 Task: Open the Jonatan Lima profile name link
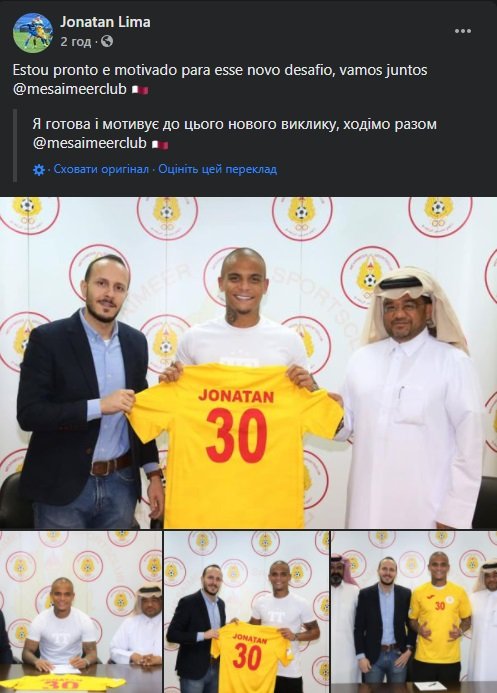105,22
